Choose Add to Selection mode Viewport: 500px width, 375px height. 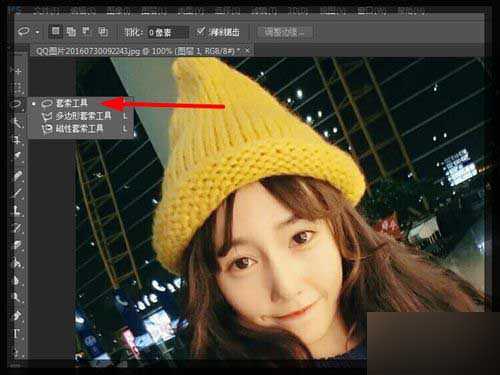click(71, 31)
